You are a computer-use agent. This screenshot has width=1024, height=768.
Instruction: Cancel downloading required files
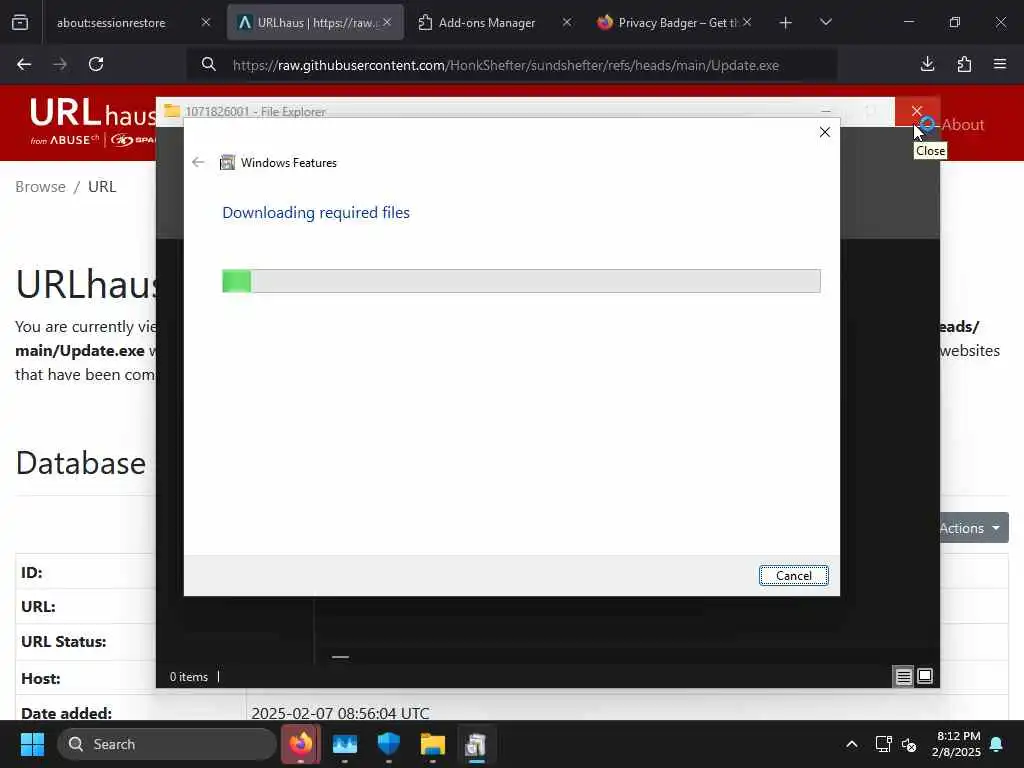pos(793,575)
